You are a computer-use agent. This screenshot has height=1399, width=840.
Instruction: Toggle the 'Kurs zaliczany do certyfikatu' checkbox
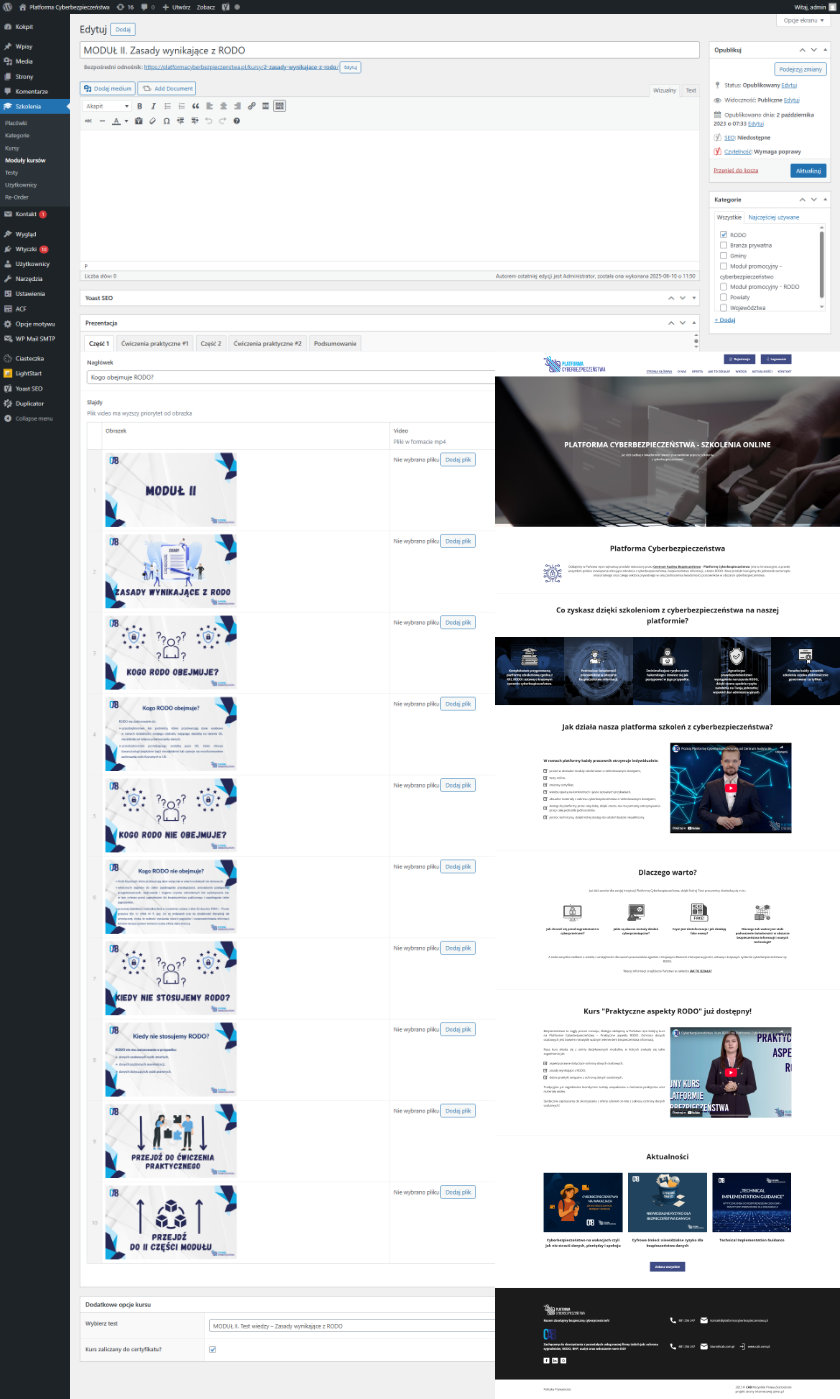[x=211, y=1349]
